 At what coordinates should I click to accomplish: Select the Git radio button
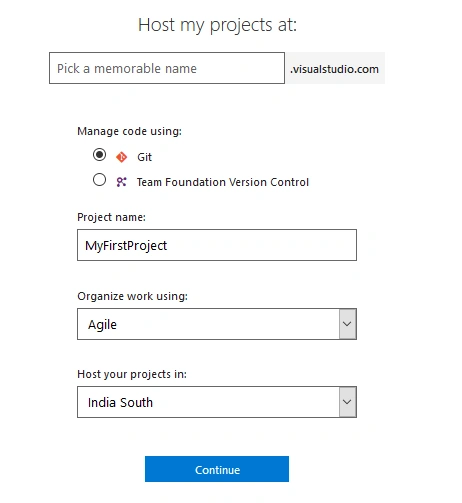click(99, 155)
